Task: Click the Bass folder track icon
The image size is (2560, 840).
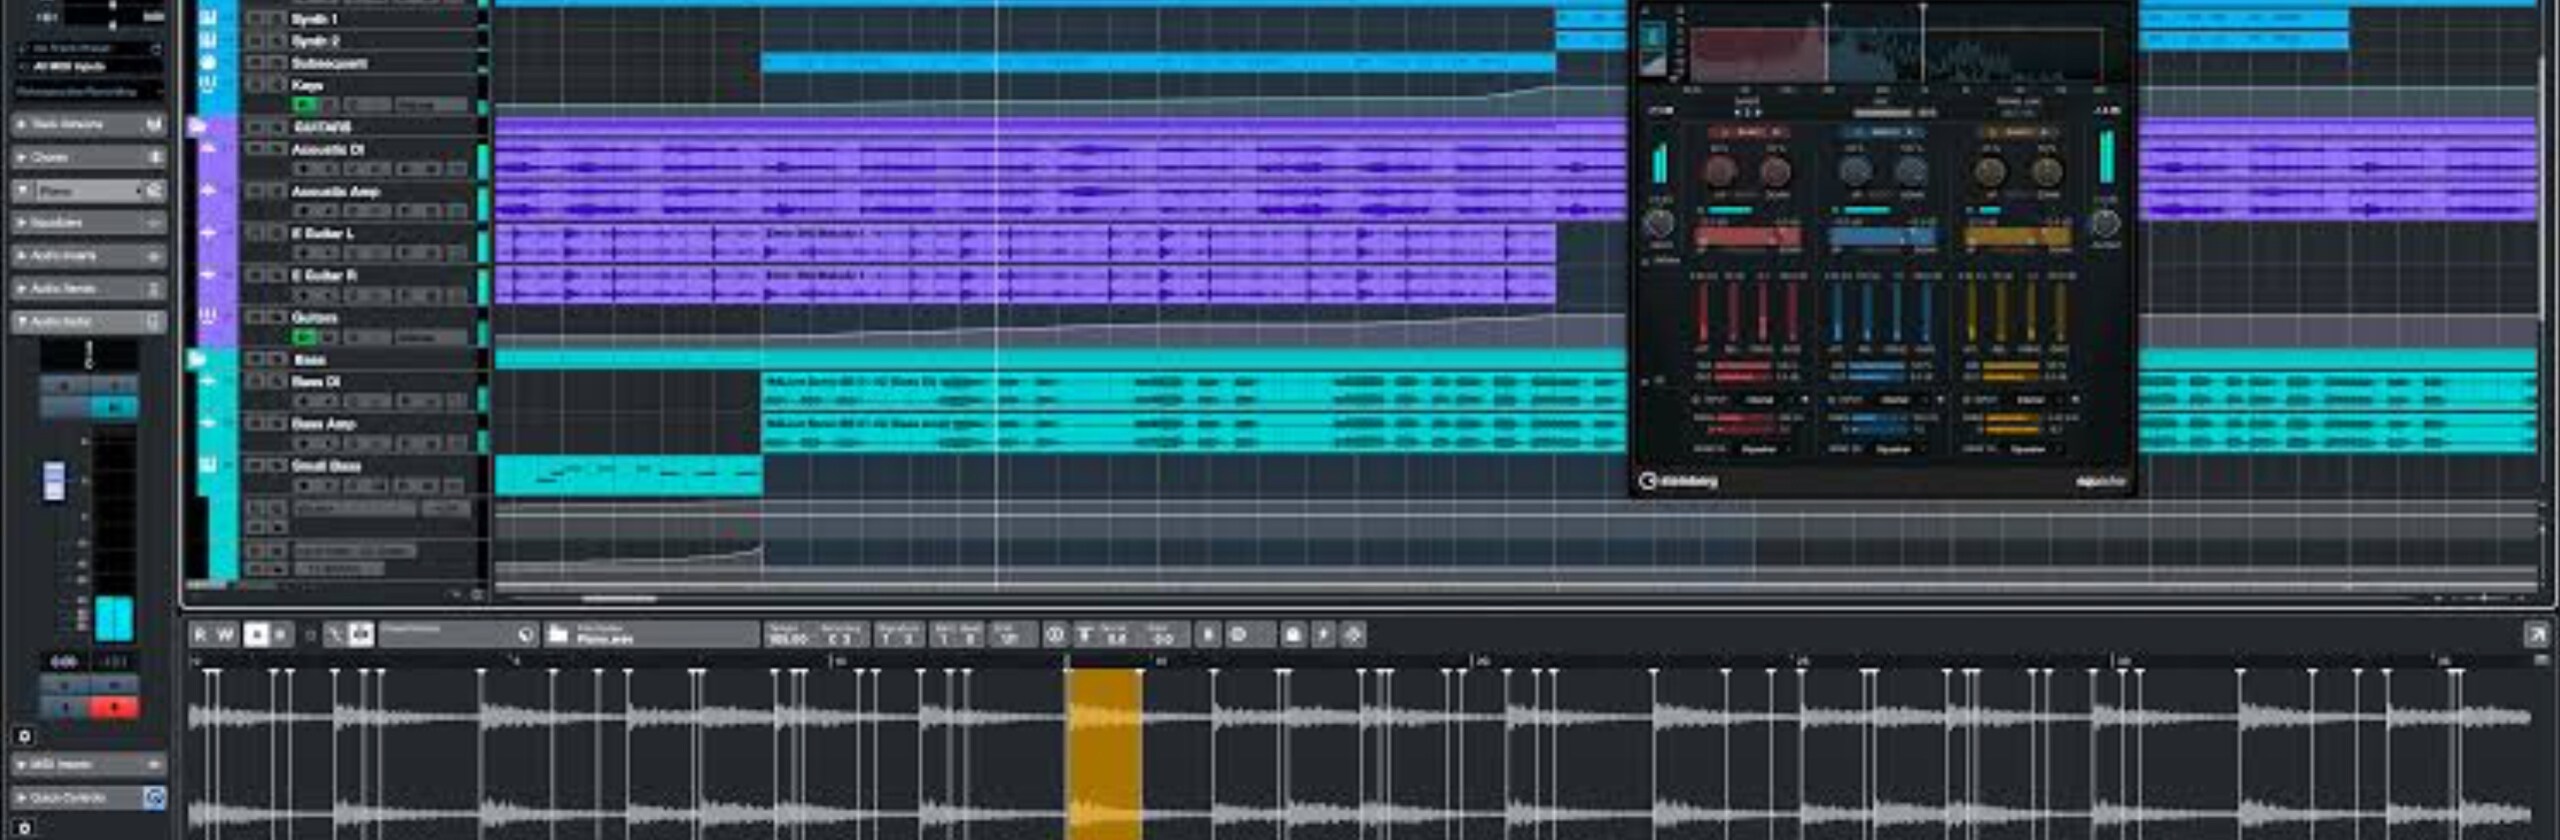Action: coord(197,359)
